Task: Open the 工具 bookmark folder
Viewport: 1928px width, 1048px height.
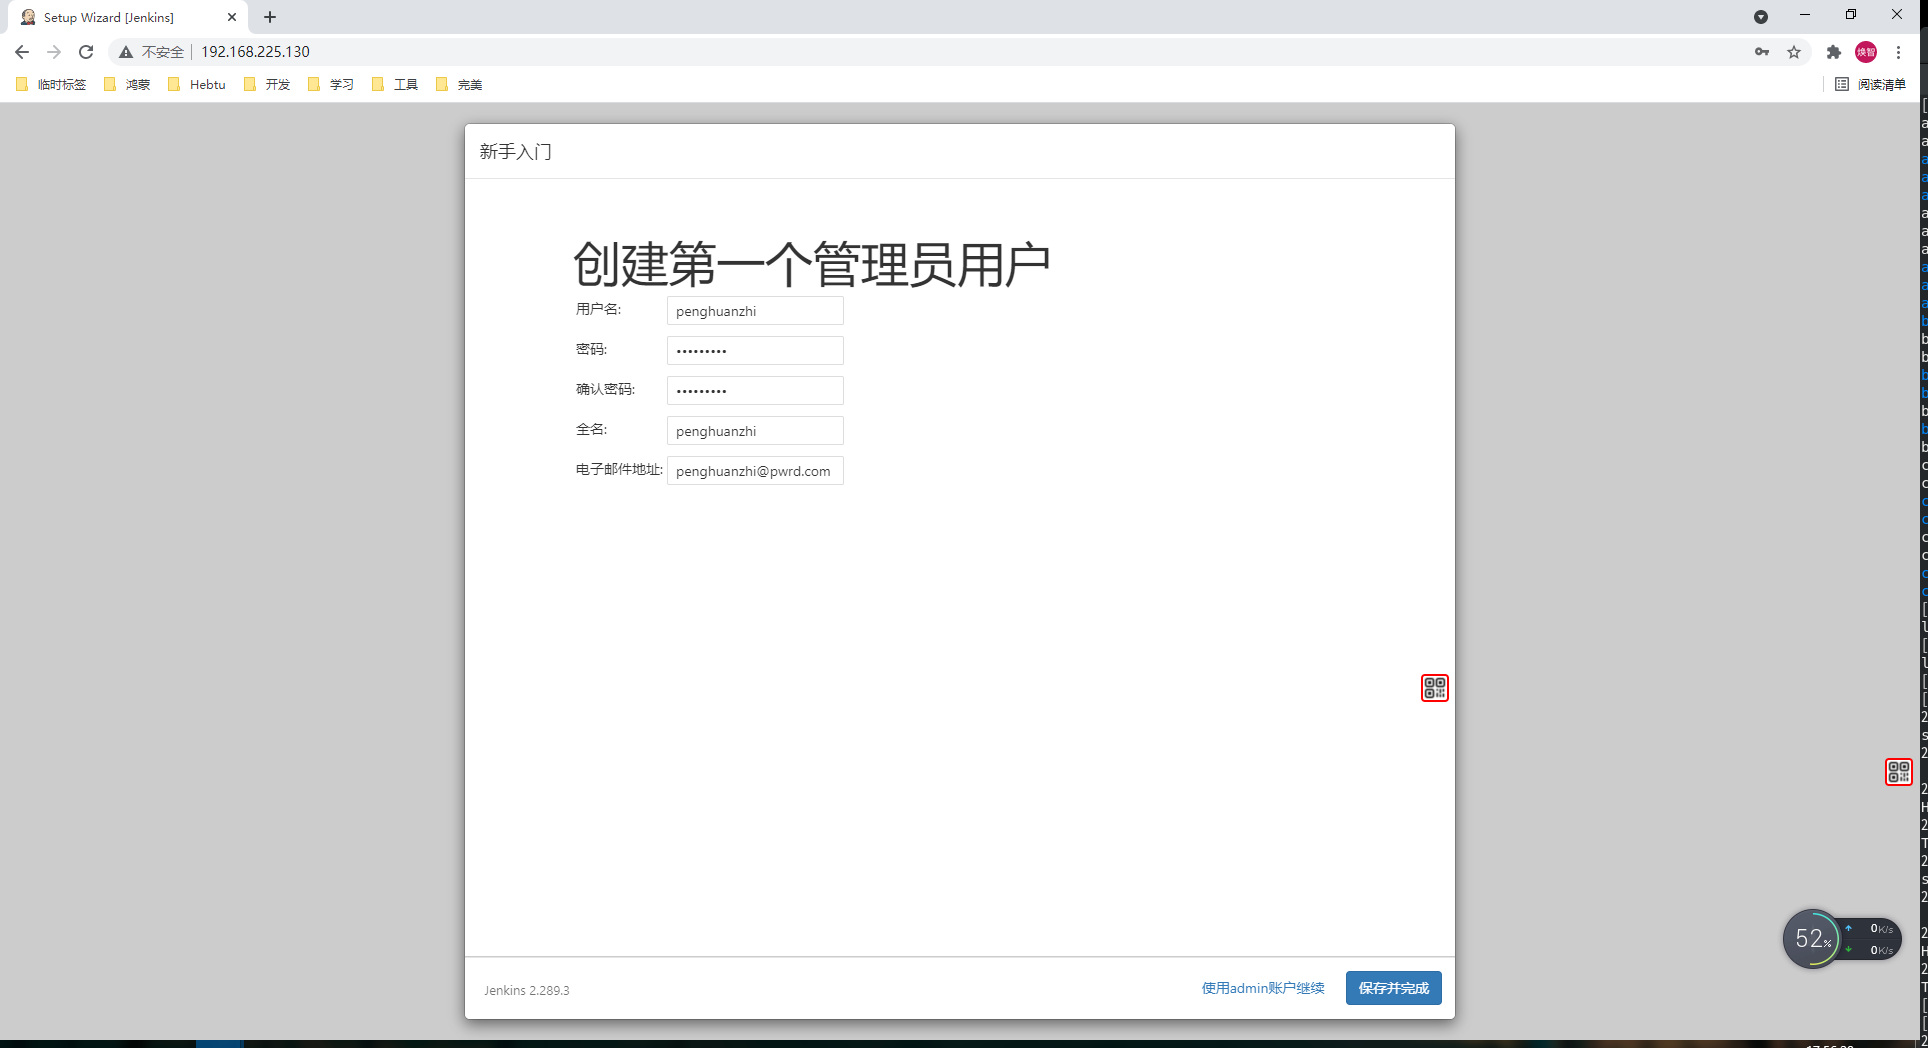Action: [396, 85]
